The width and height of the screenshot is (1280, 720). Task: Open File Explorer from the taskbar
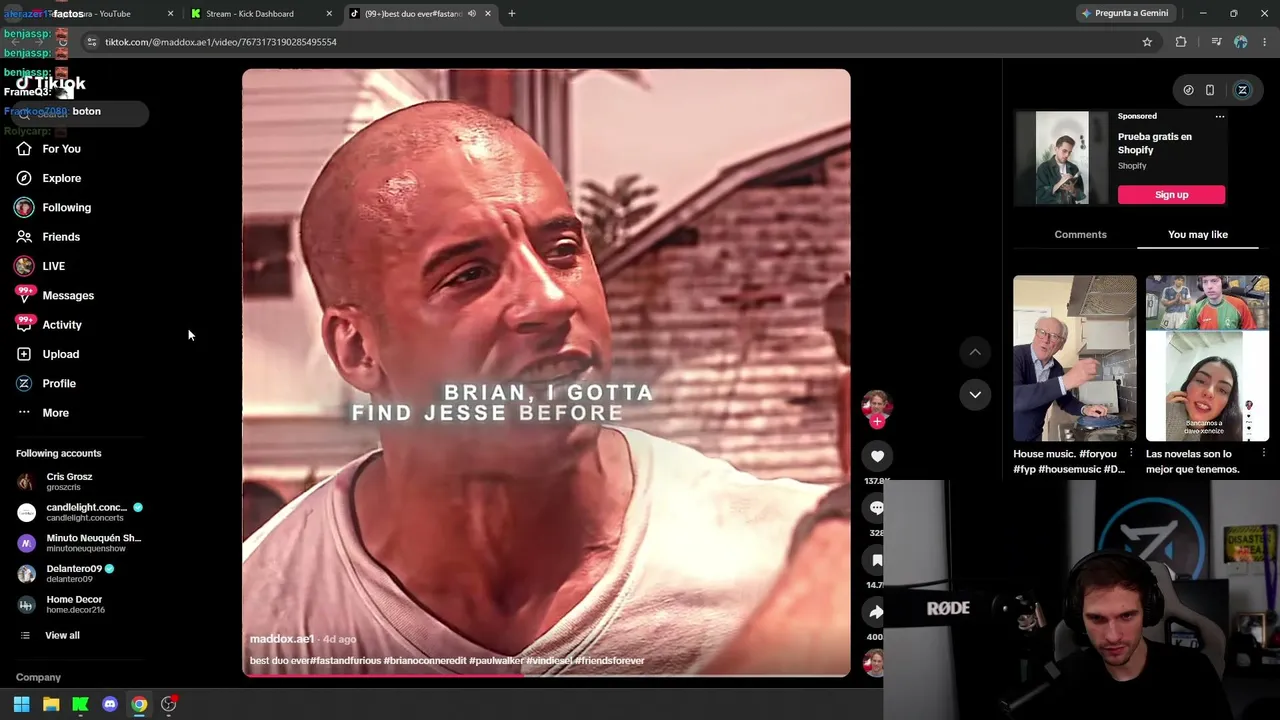[51, 704]
